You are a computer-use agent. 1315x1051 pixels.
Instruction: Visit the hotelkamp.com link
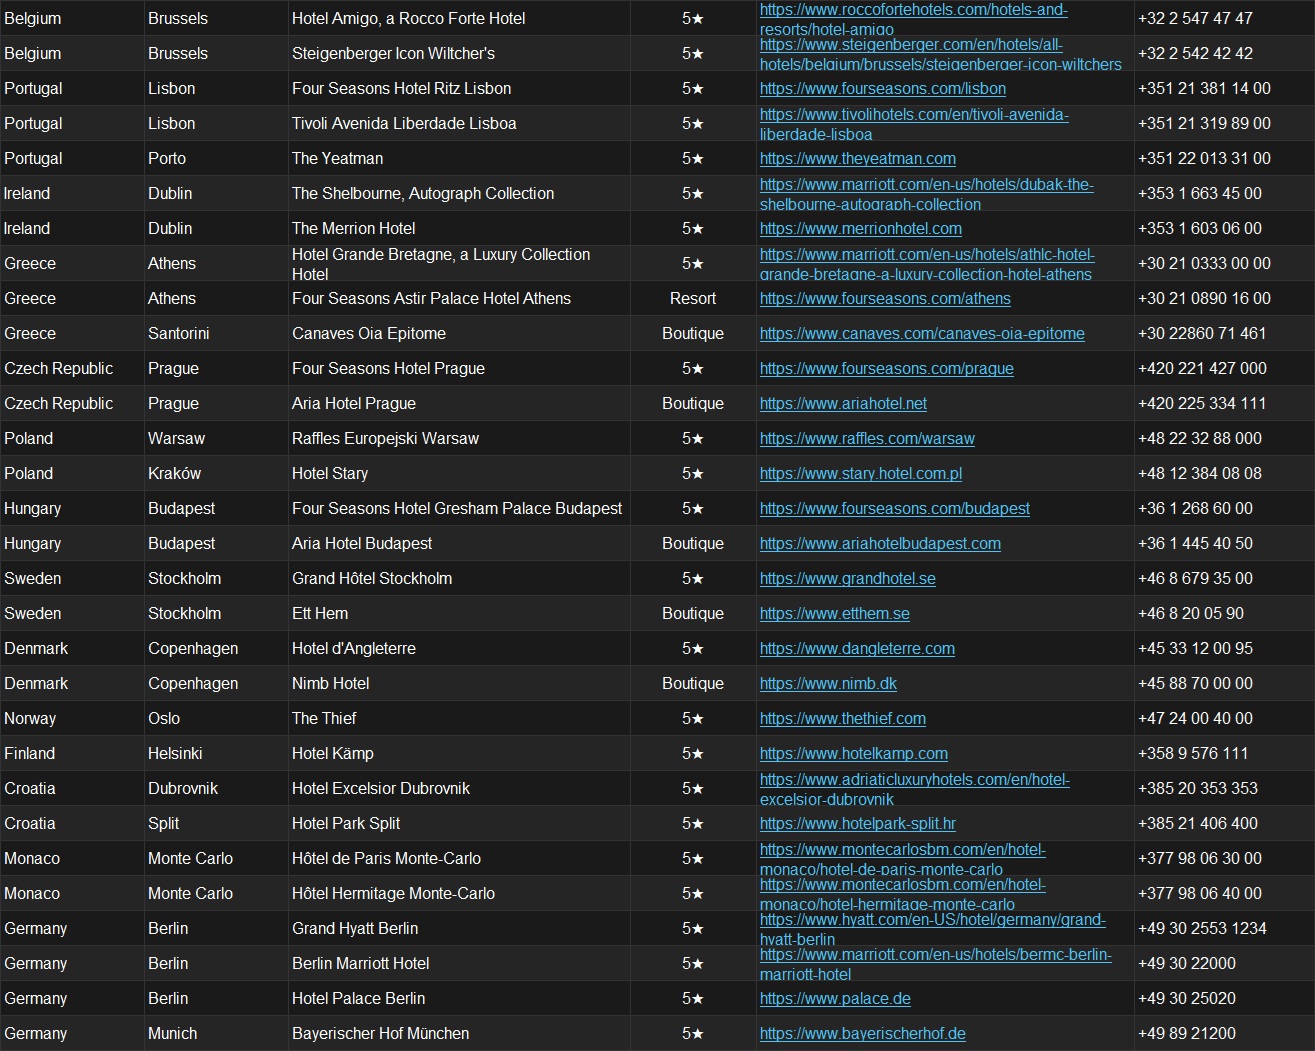(854, 753)
